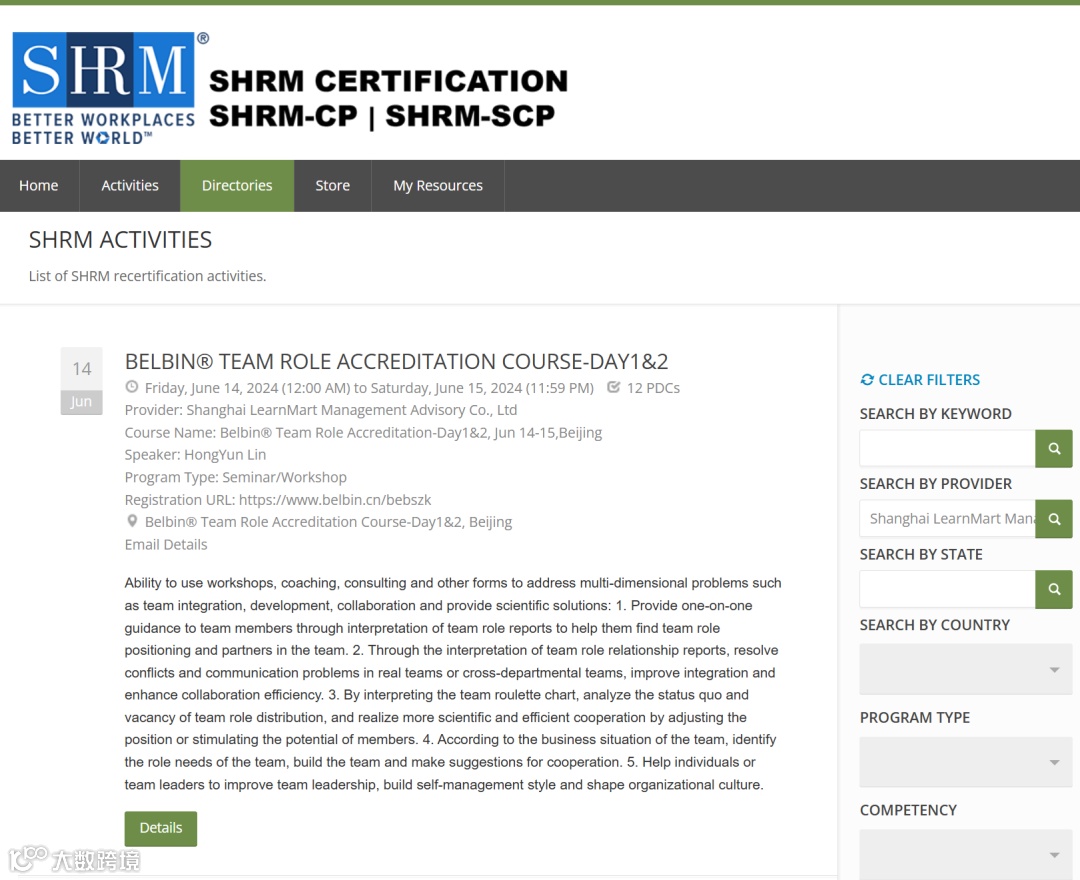Click the registration URL belbin.cn link

coord(335,500)
